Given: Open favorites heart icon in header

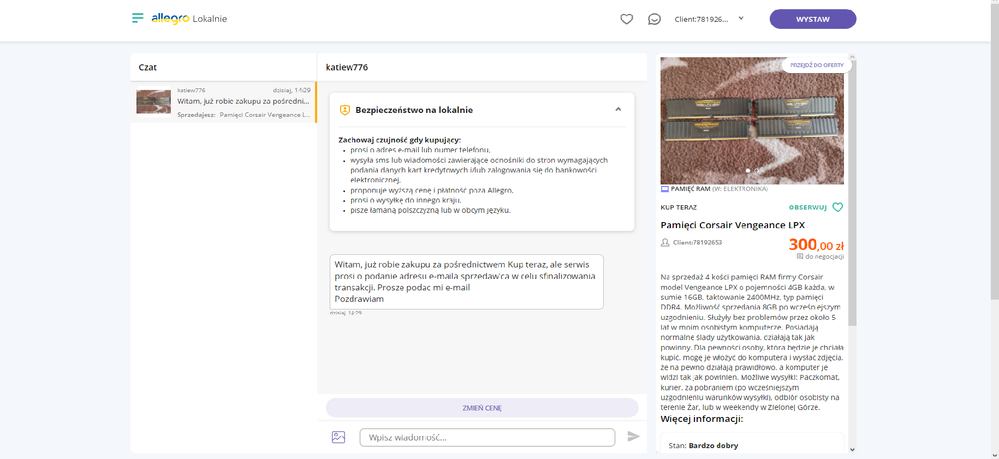Looking at the screenshot, I should click(x=626, y=19).
